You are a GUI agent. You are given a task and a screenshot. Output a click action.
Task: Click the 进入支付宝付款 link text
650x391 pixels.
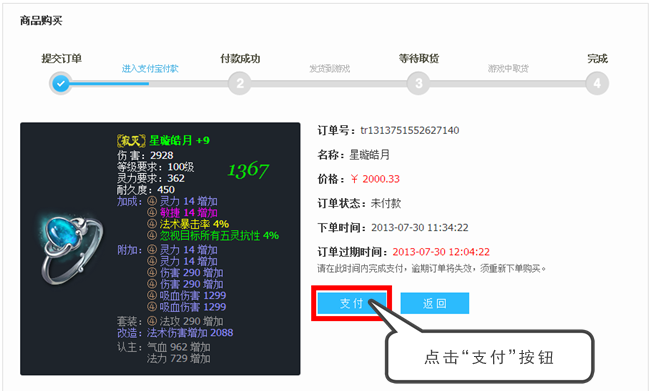click(x=150, y=69)
